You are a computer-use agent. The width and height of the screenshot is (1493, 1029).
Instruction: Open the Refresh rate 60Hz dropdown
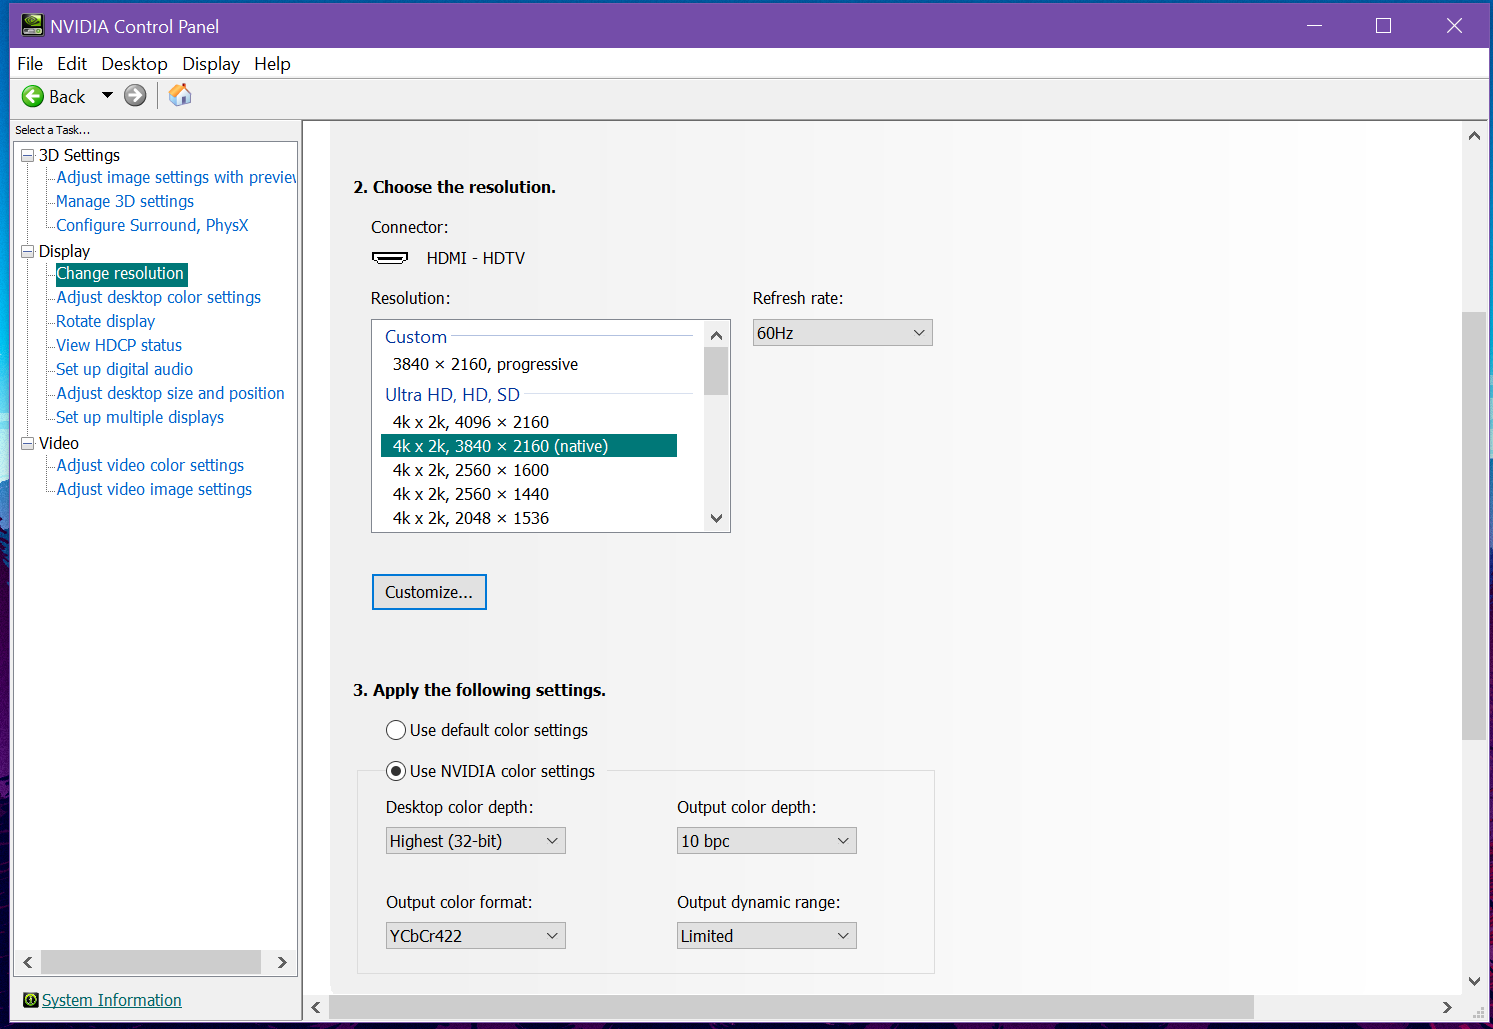point(842,333)
